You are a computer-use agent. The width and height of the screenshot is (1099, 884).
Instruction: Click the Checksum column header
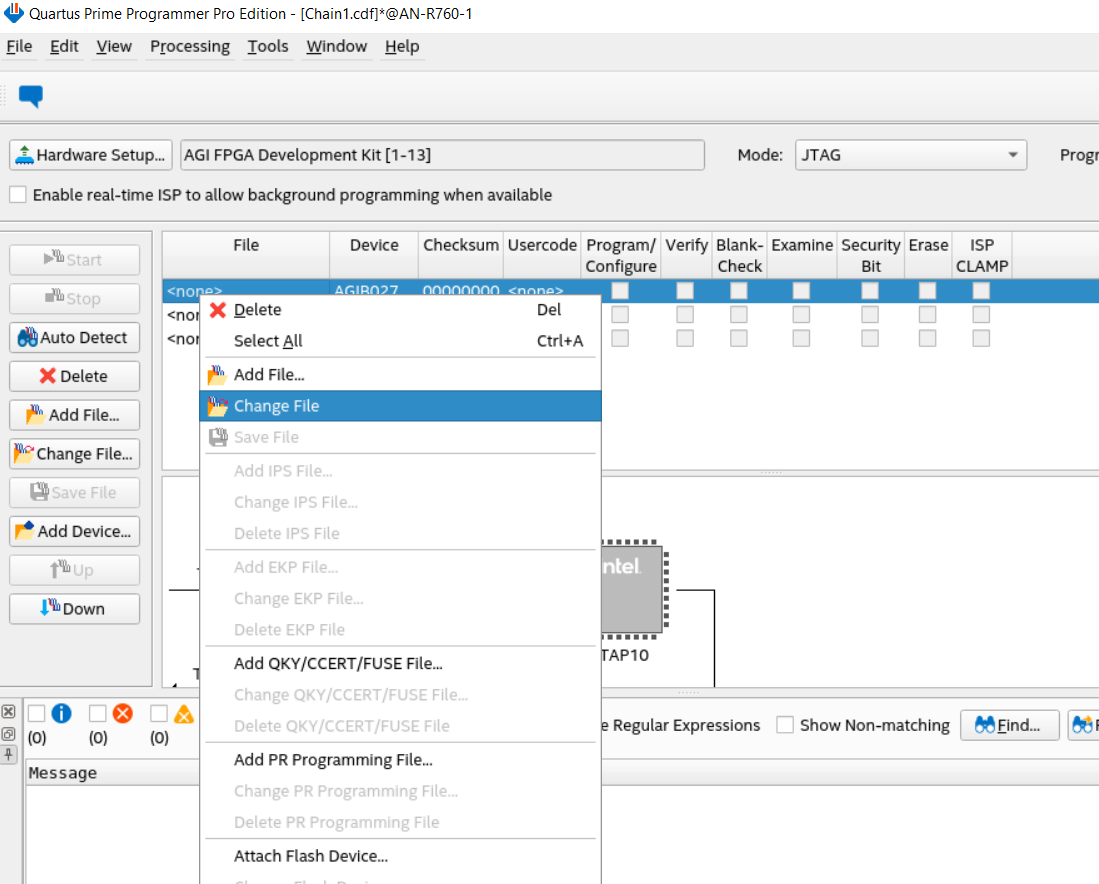click(460, 246)
